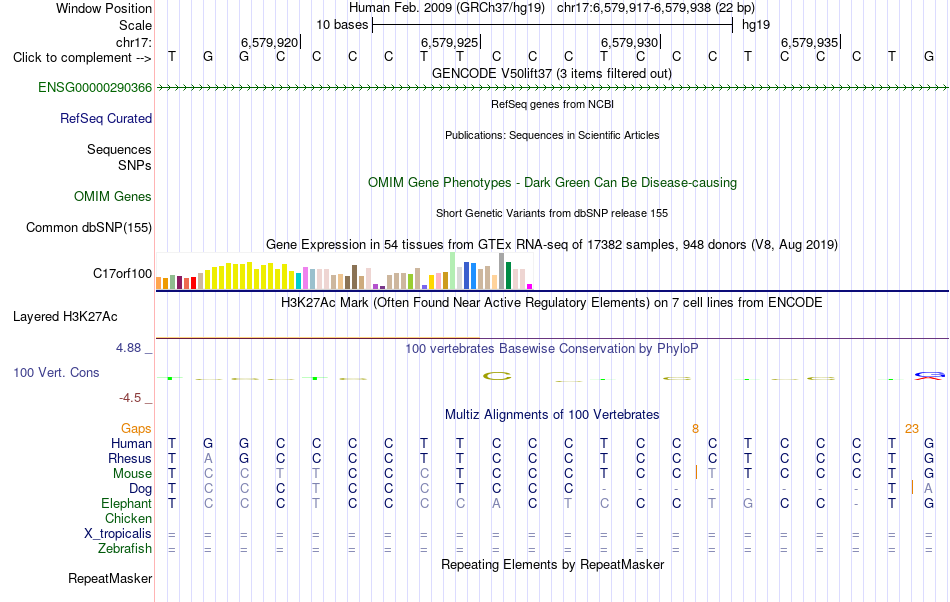Click the magenta GTEx expression bar

(x=530, y=286)
